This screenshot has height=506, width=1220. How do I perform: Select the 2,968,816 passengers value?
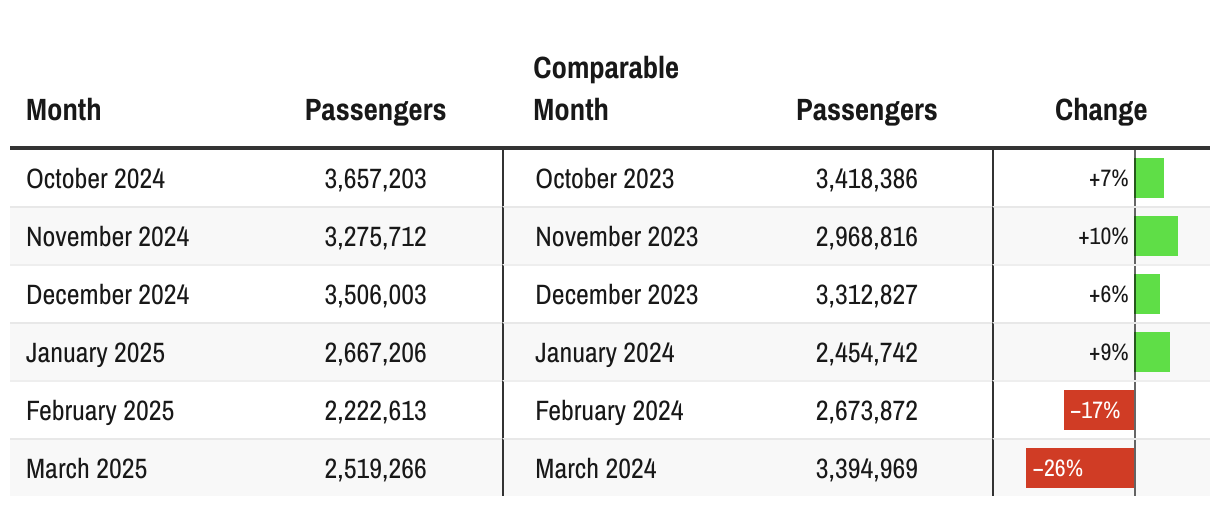coord(866,237)
